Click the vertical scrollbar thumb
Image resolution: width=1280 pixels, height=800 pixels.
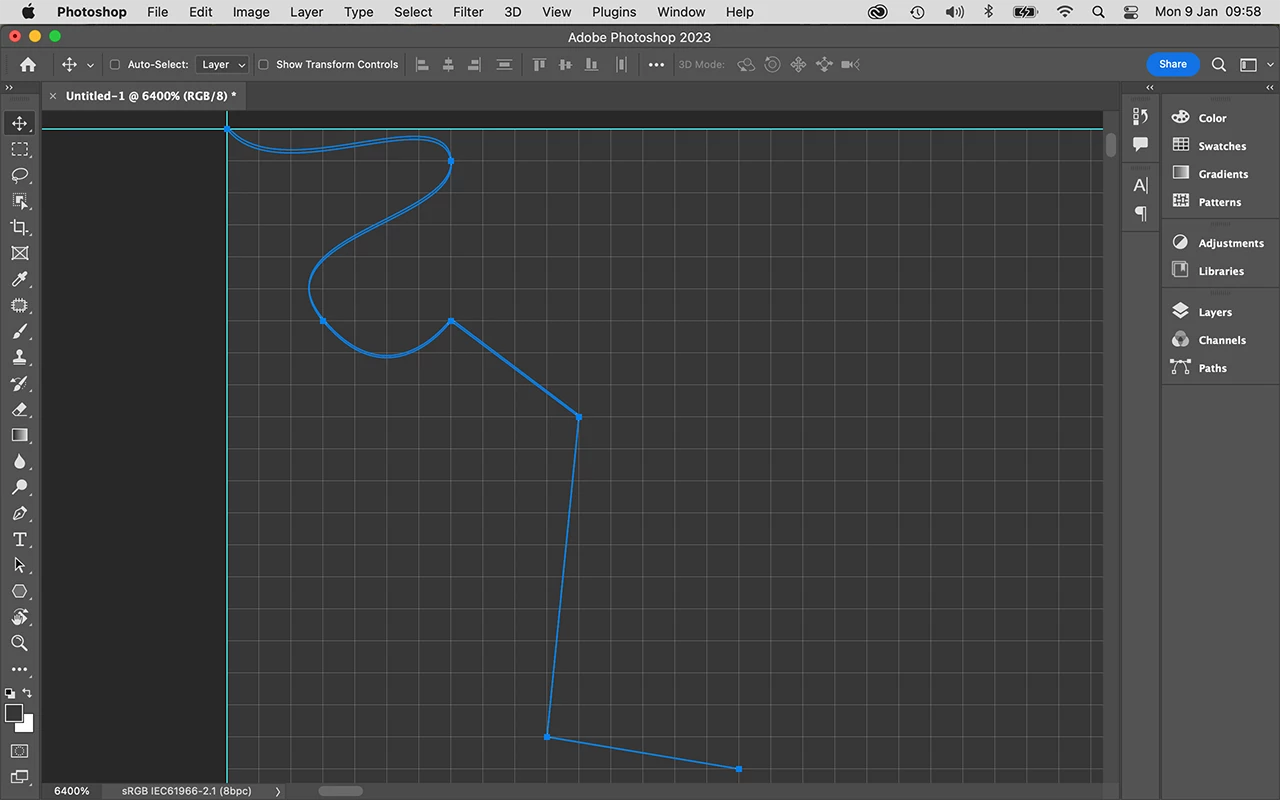pos(1111,145)
